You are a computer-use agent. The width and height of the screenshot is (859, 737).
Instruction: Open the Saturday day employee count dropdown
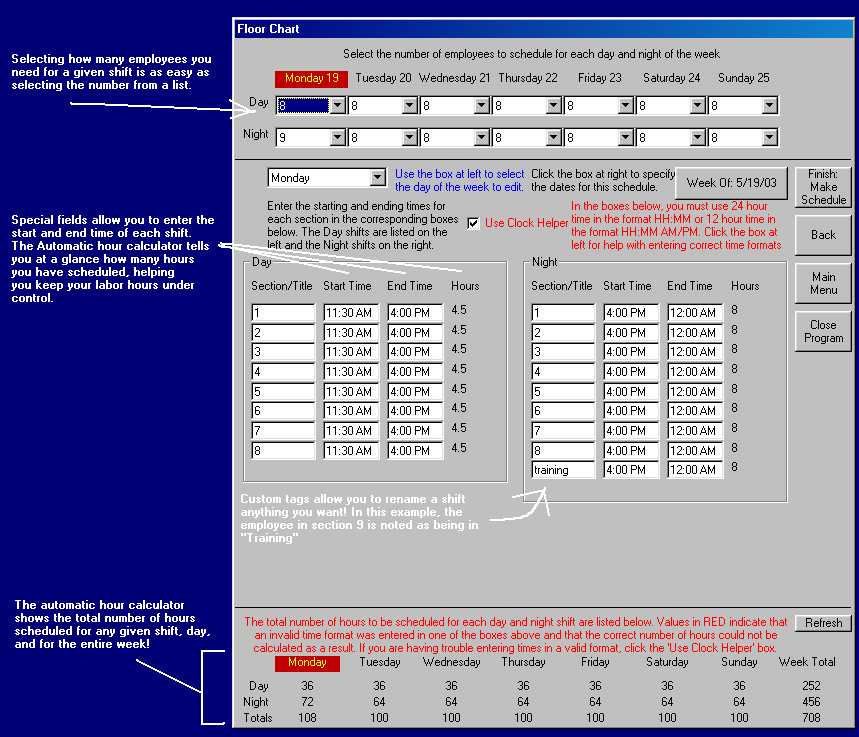click(x=697, y=105)
